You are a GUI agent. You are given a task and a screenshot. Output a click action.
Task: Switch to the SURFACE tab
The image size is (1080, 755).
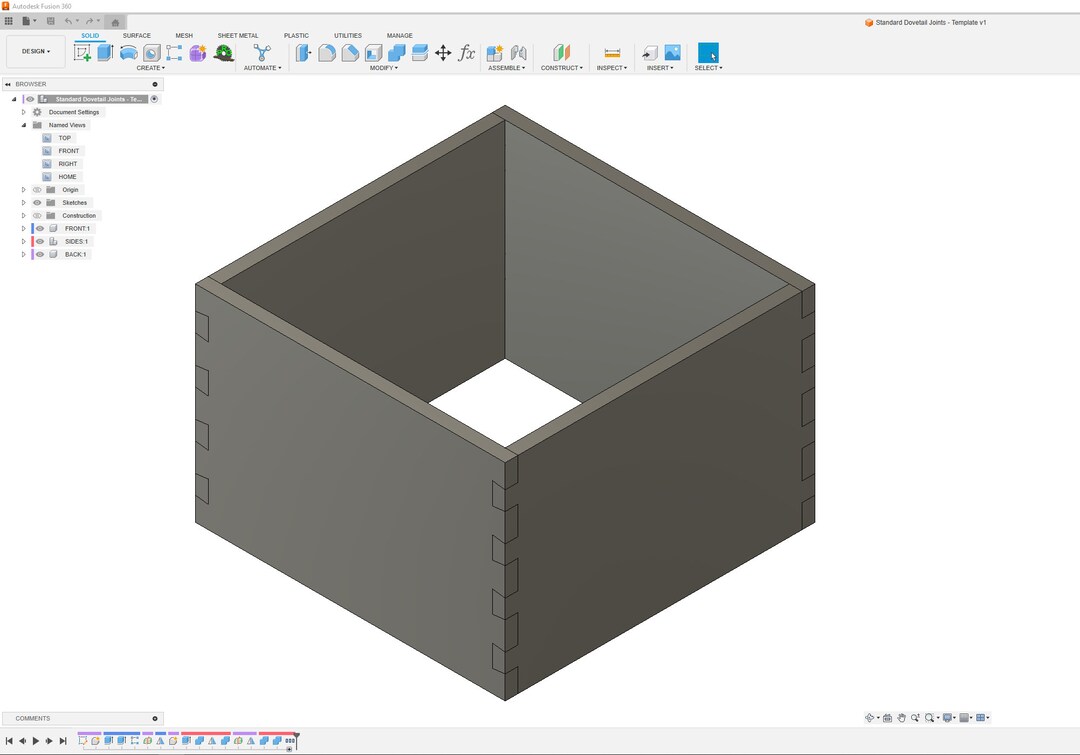click(137, 35)
